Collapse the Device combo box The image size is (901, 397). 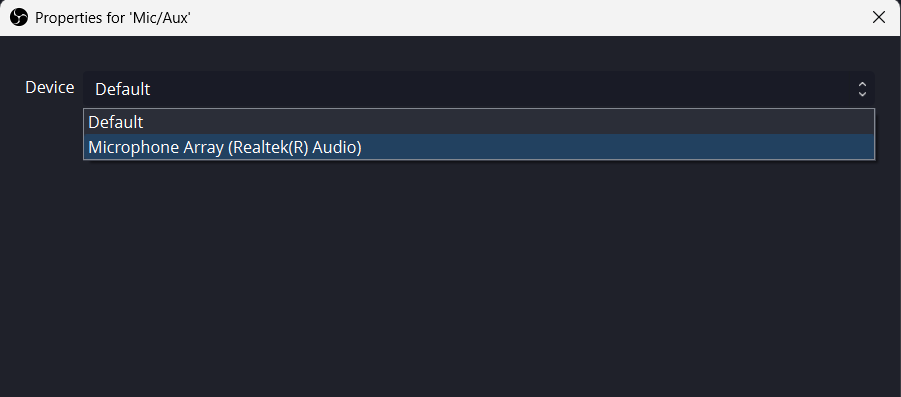click(479, 89)
